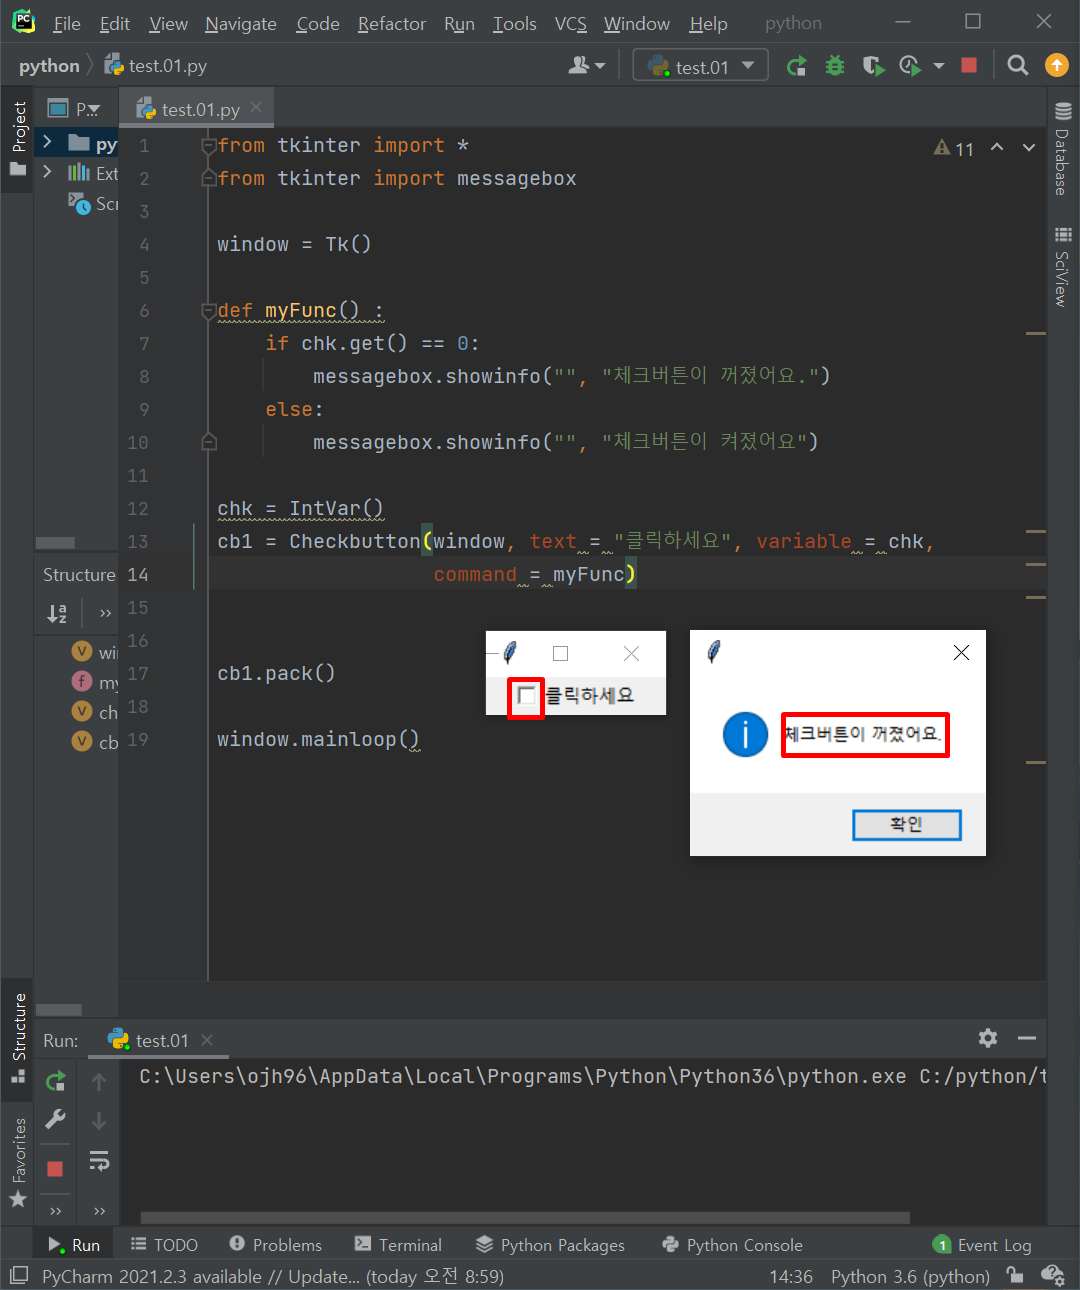This screenshot has height=1290, width=1080.
Task: Select the test.01 run tab
Action: click(158, 1041)
